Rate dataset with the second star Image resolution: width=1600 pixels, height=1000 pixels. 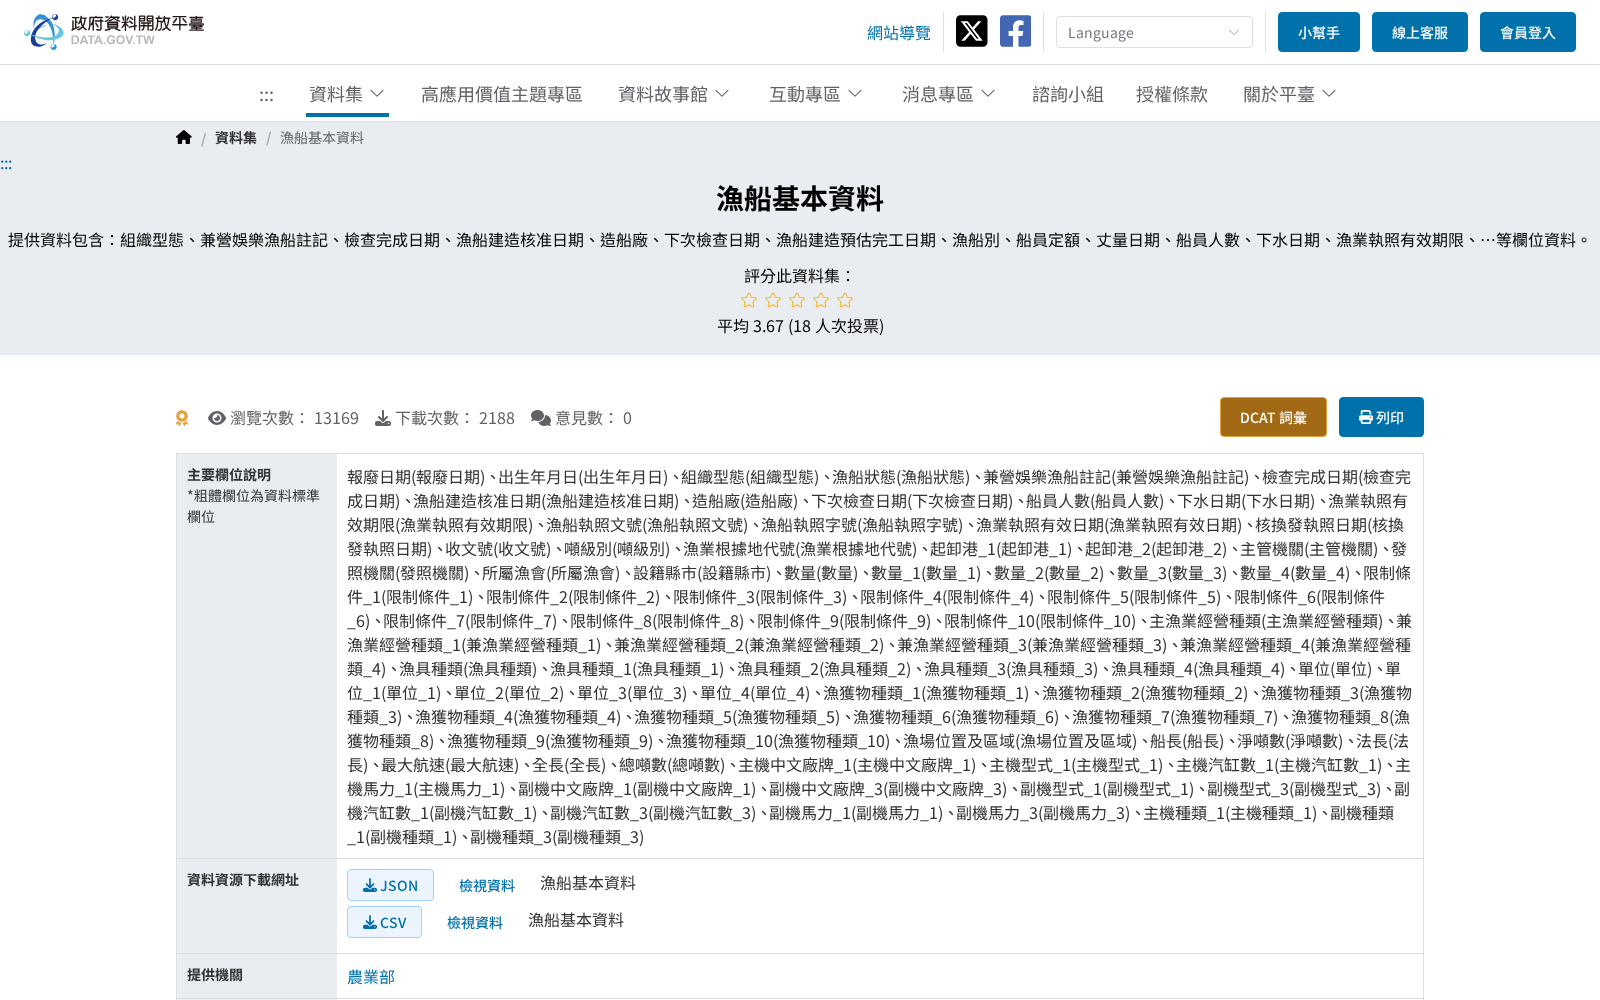(773, 300)
